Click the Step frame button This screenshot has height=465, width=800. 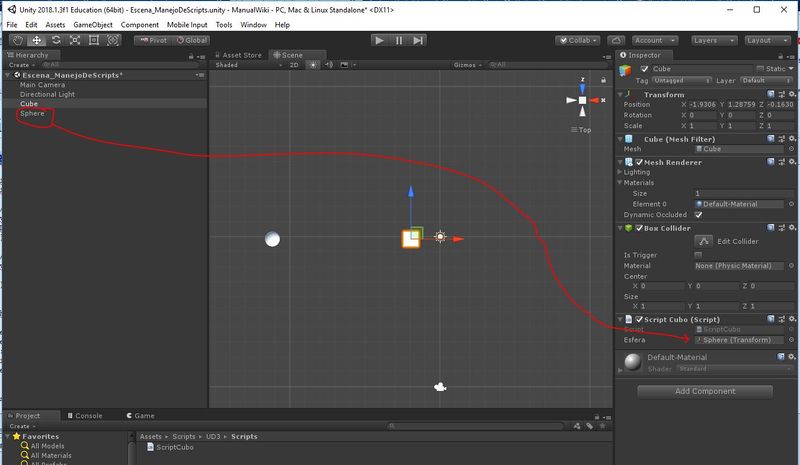click(418, 40)
